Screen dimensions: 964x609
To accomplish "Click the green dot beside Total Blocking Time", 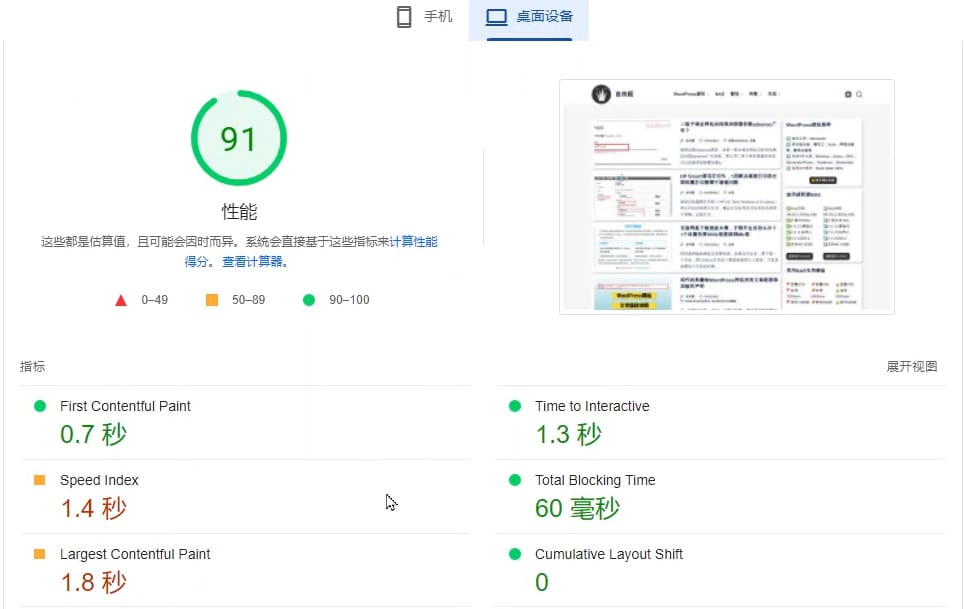I will (516, 480).
